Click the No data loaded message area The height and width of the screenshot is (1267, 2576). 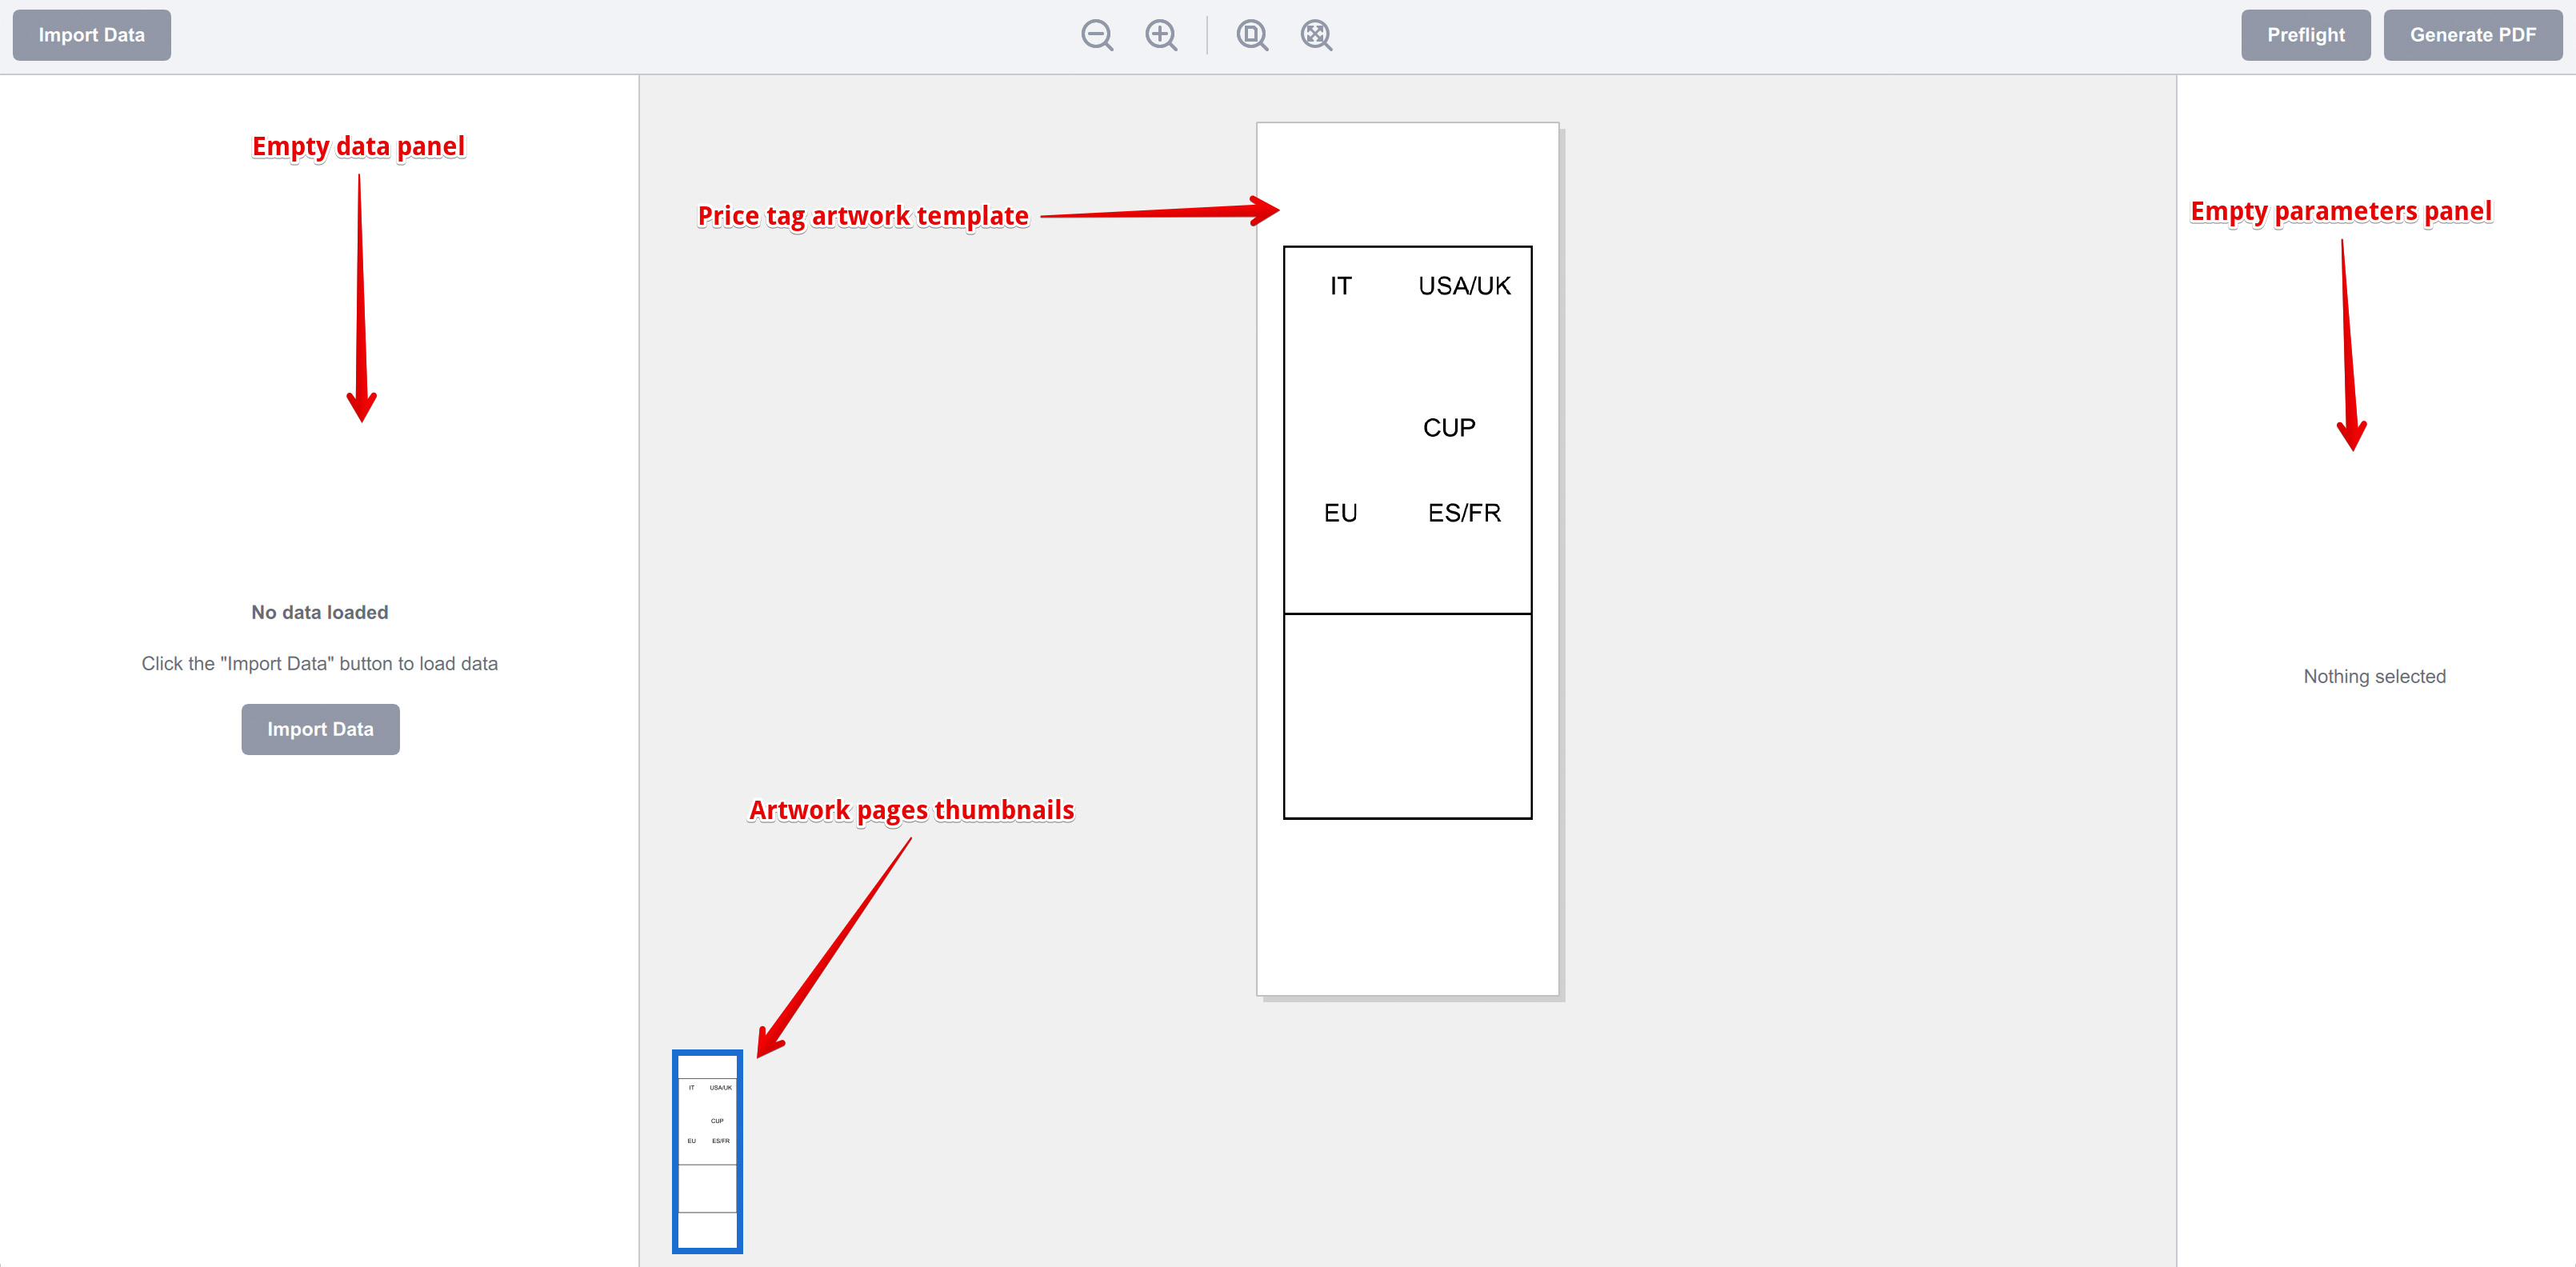point(320,611)
